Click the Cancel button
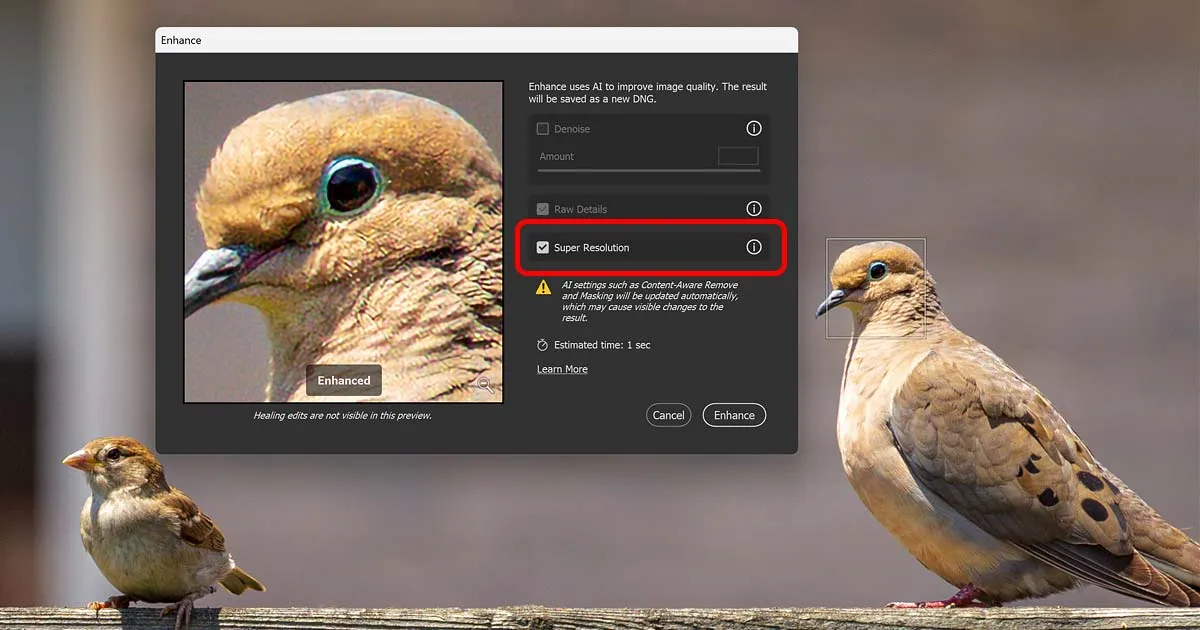 pyautogui.click(x=668, y=415)
